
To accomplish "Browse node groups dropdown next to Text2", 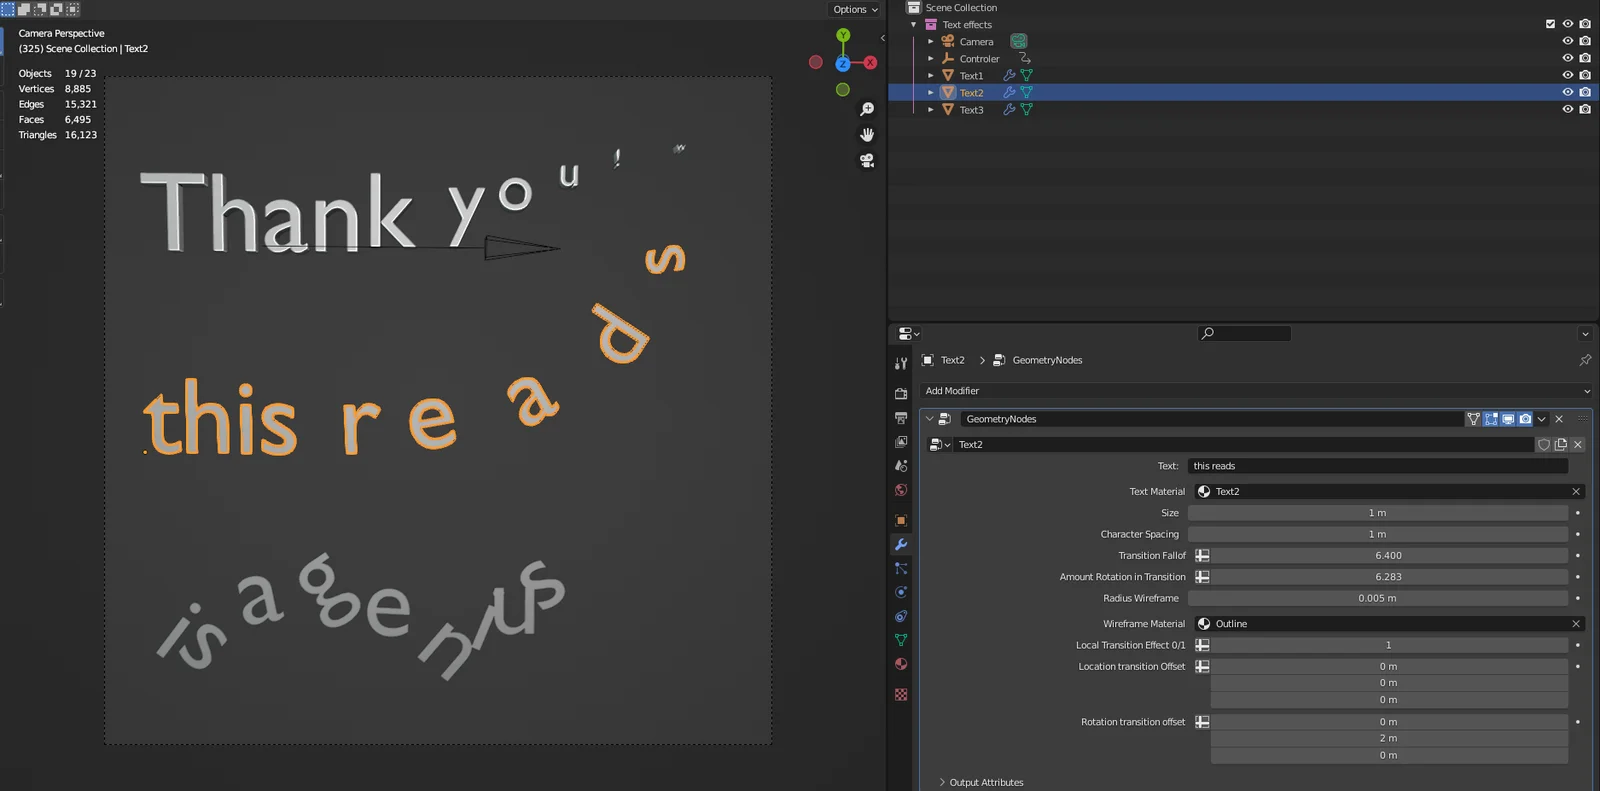I will coord(940,445).
